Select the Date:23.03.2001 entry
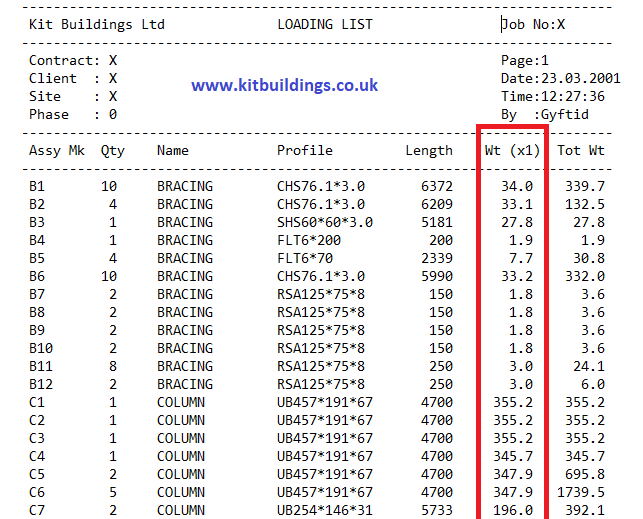 pos(561,78)
